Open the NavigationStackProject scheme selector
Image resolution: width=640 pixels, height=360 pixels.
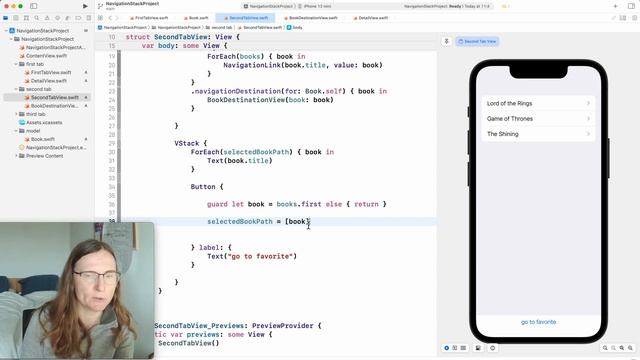click(268, 6)
